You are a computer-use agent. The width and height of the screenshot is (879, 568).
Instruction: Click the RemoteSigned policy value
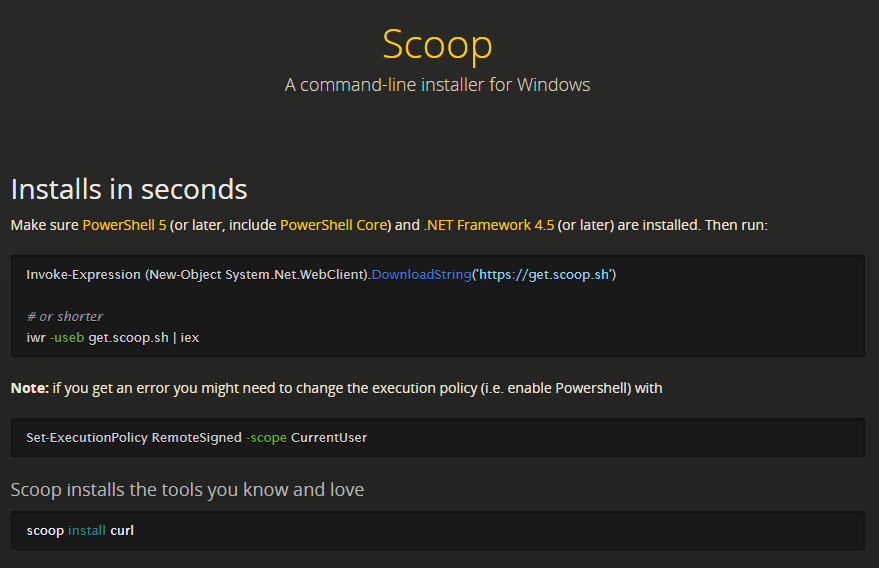196,437
